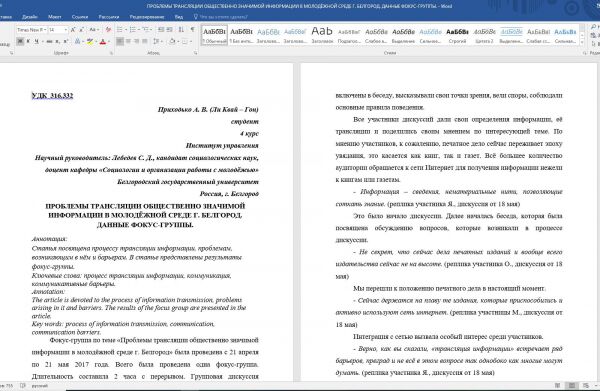Open the Times New Roman font name dropdown

[45, 29]
